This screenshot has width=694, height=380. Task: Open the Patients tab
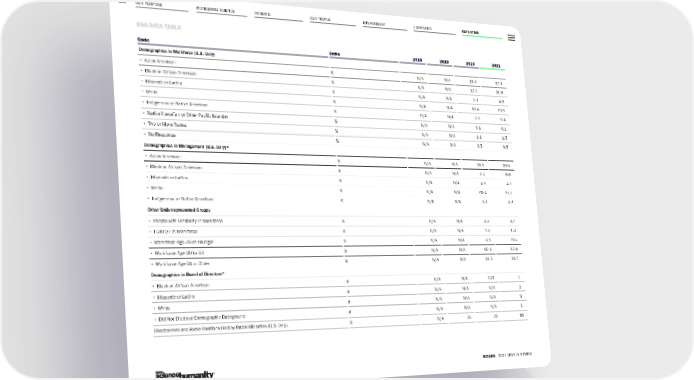(262, 14)
